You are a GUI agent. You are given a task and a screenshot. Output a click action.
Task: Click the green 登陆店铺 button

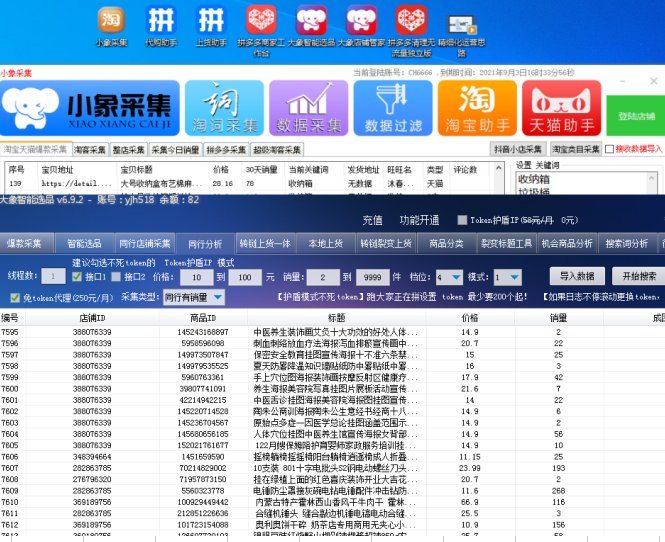pyautogui.click(x=636, y=116)
